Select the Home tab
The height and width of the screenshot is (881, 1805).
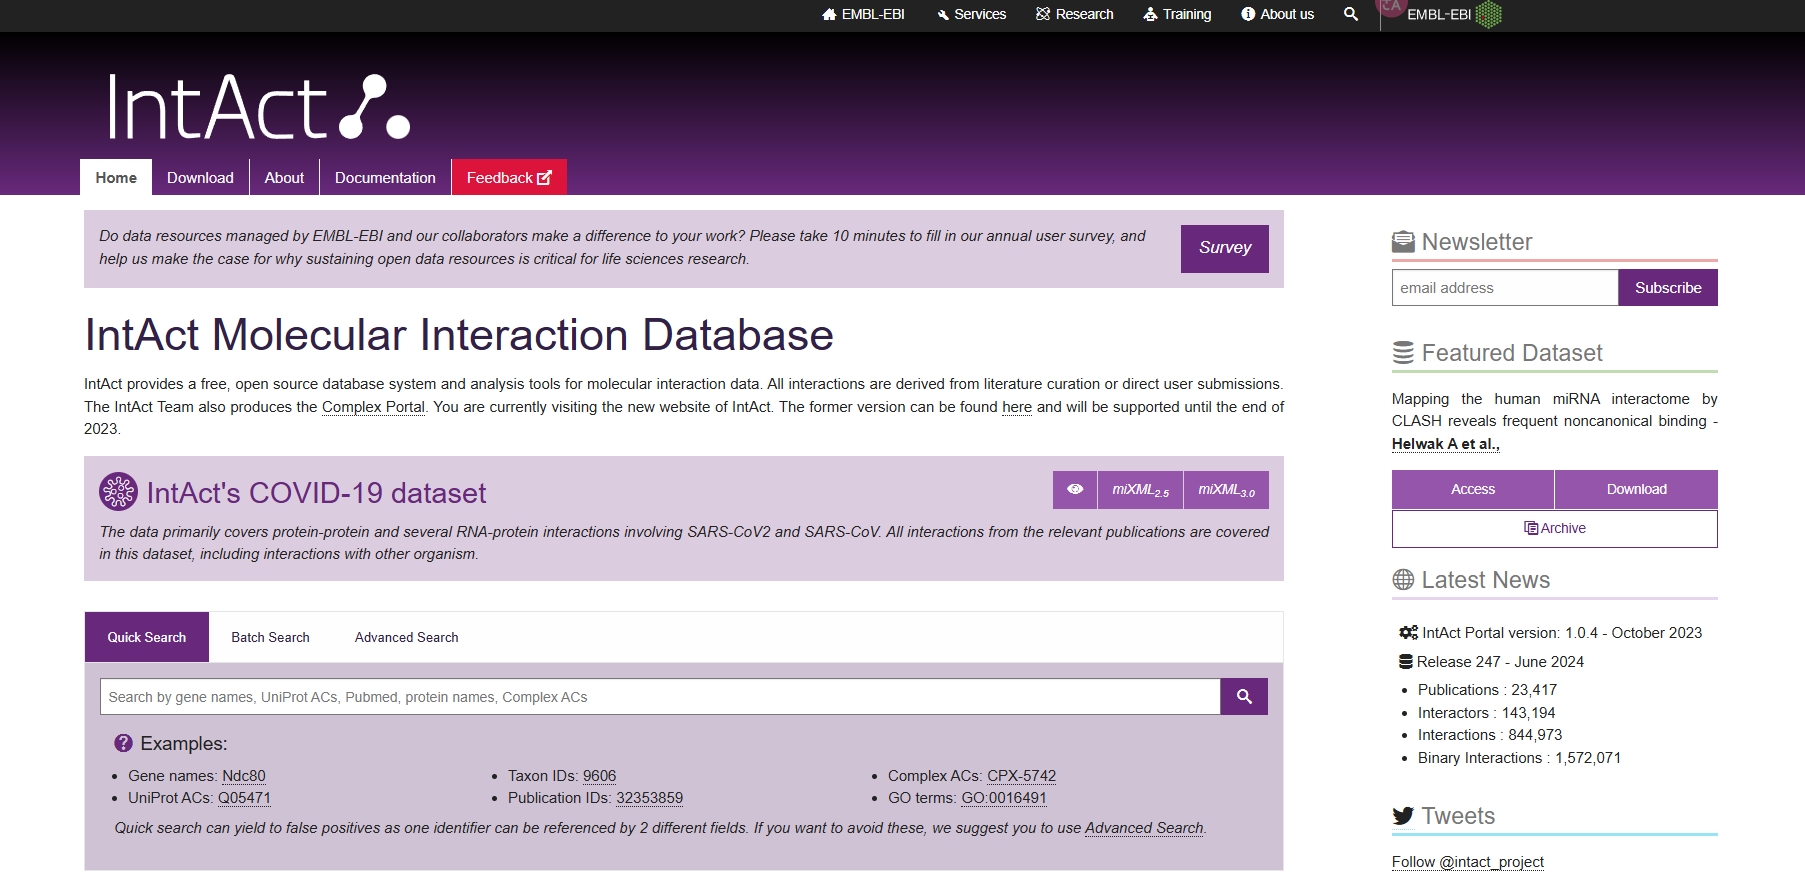point(116,177)
